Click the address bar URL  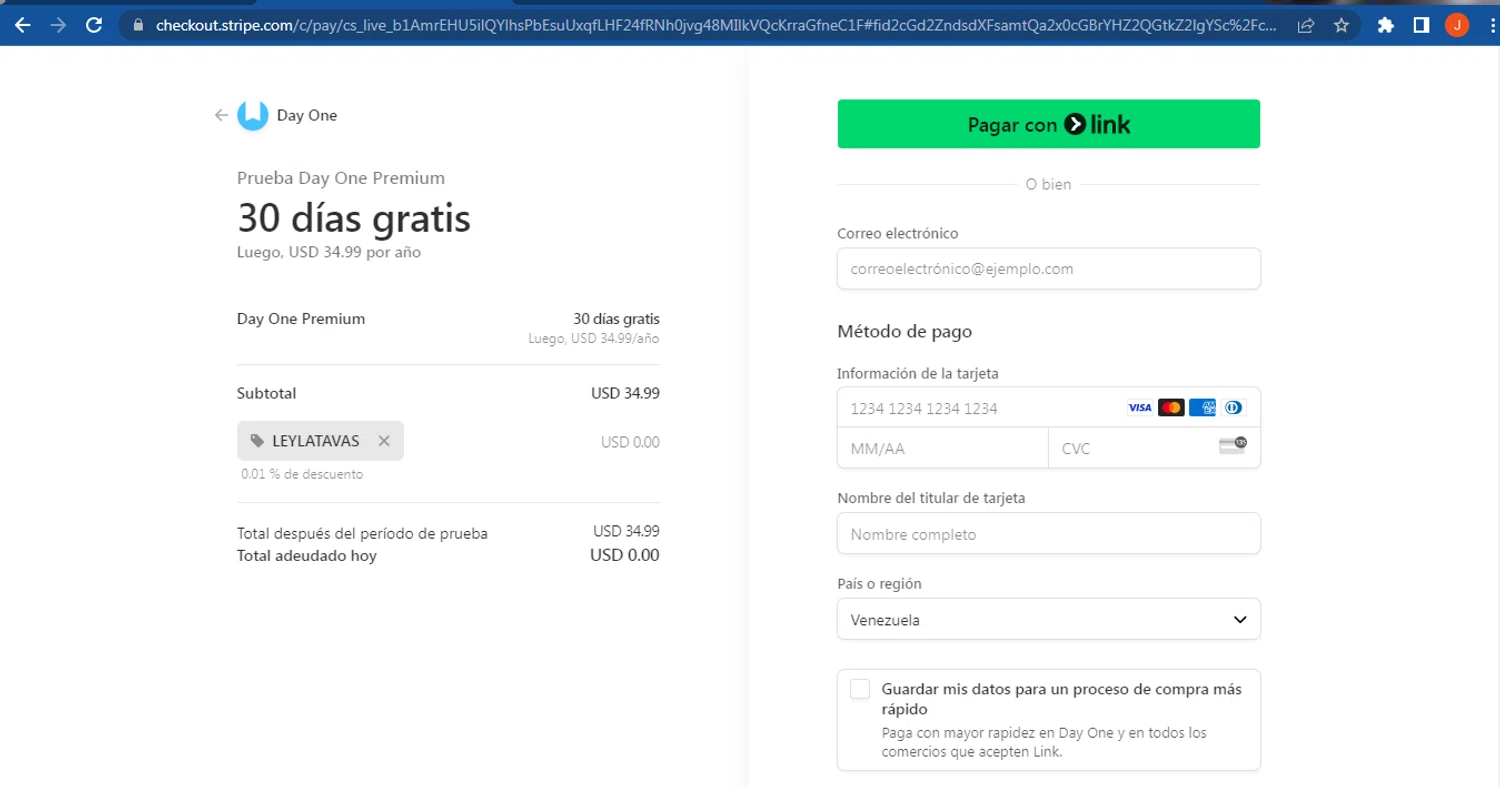click(x=715, y=25)
